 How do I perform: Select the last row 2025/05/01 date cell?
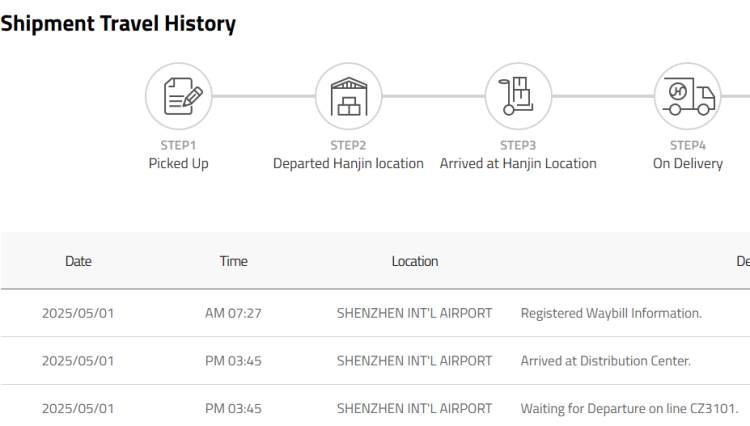point(78,408)
